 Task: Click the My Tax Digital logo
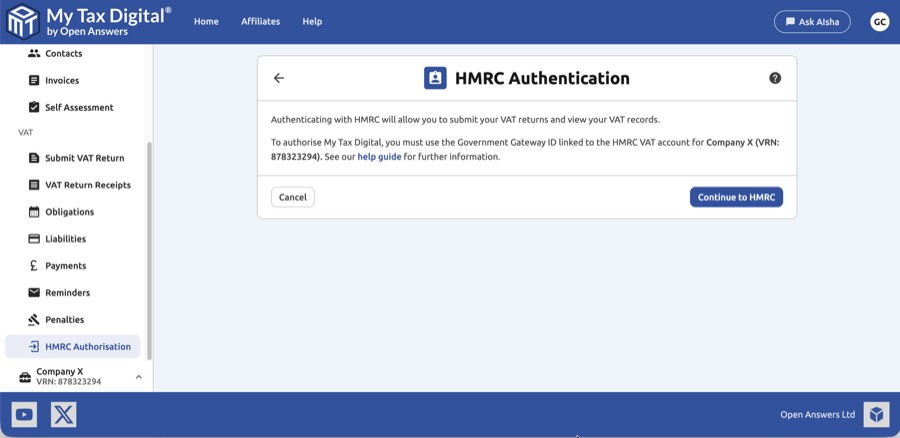pos(89,22)
